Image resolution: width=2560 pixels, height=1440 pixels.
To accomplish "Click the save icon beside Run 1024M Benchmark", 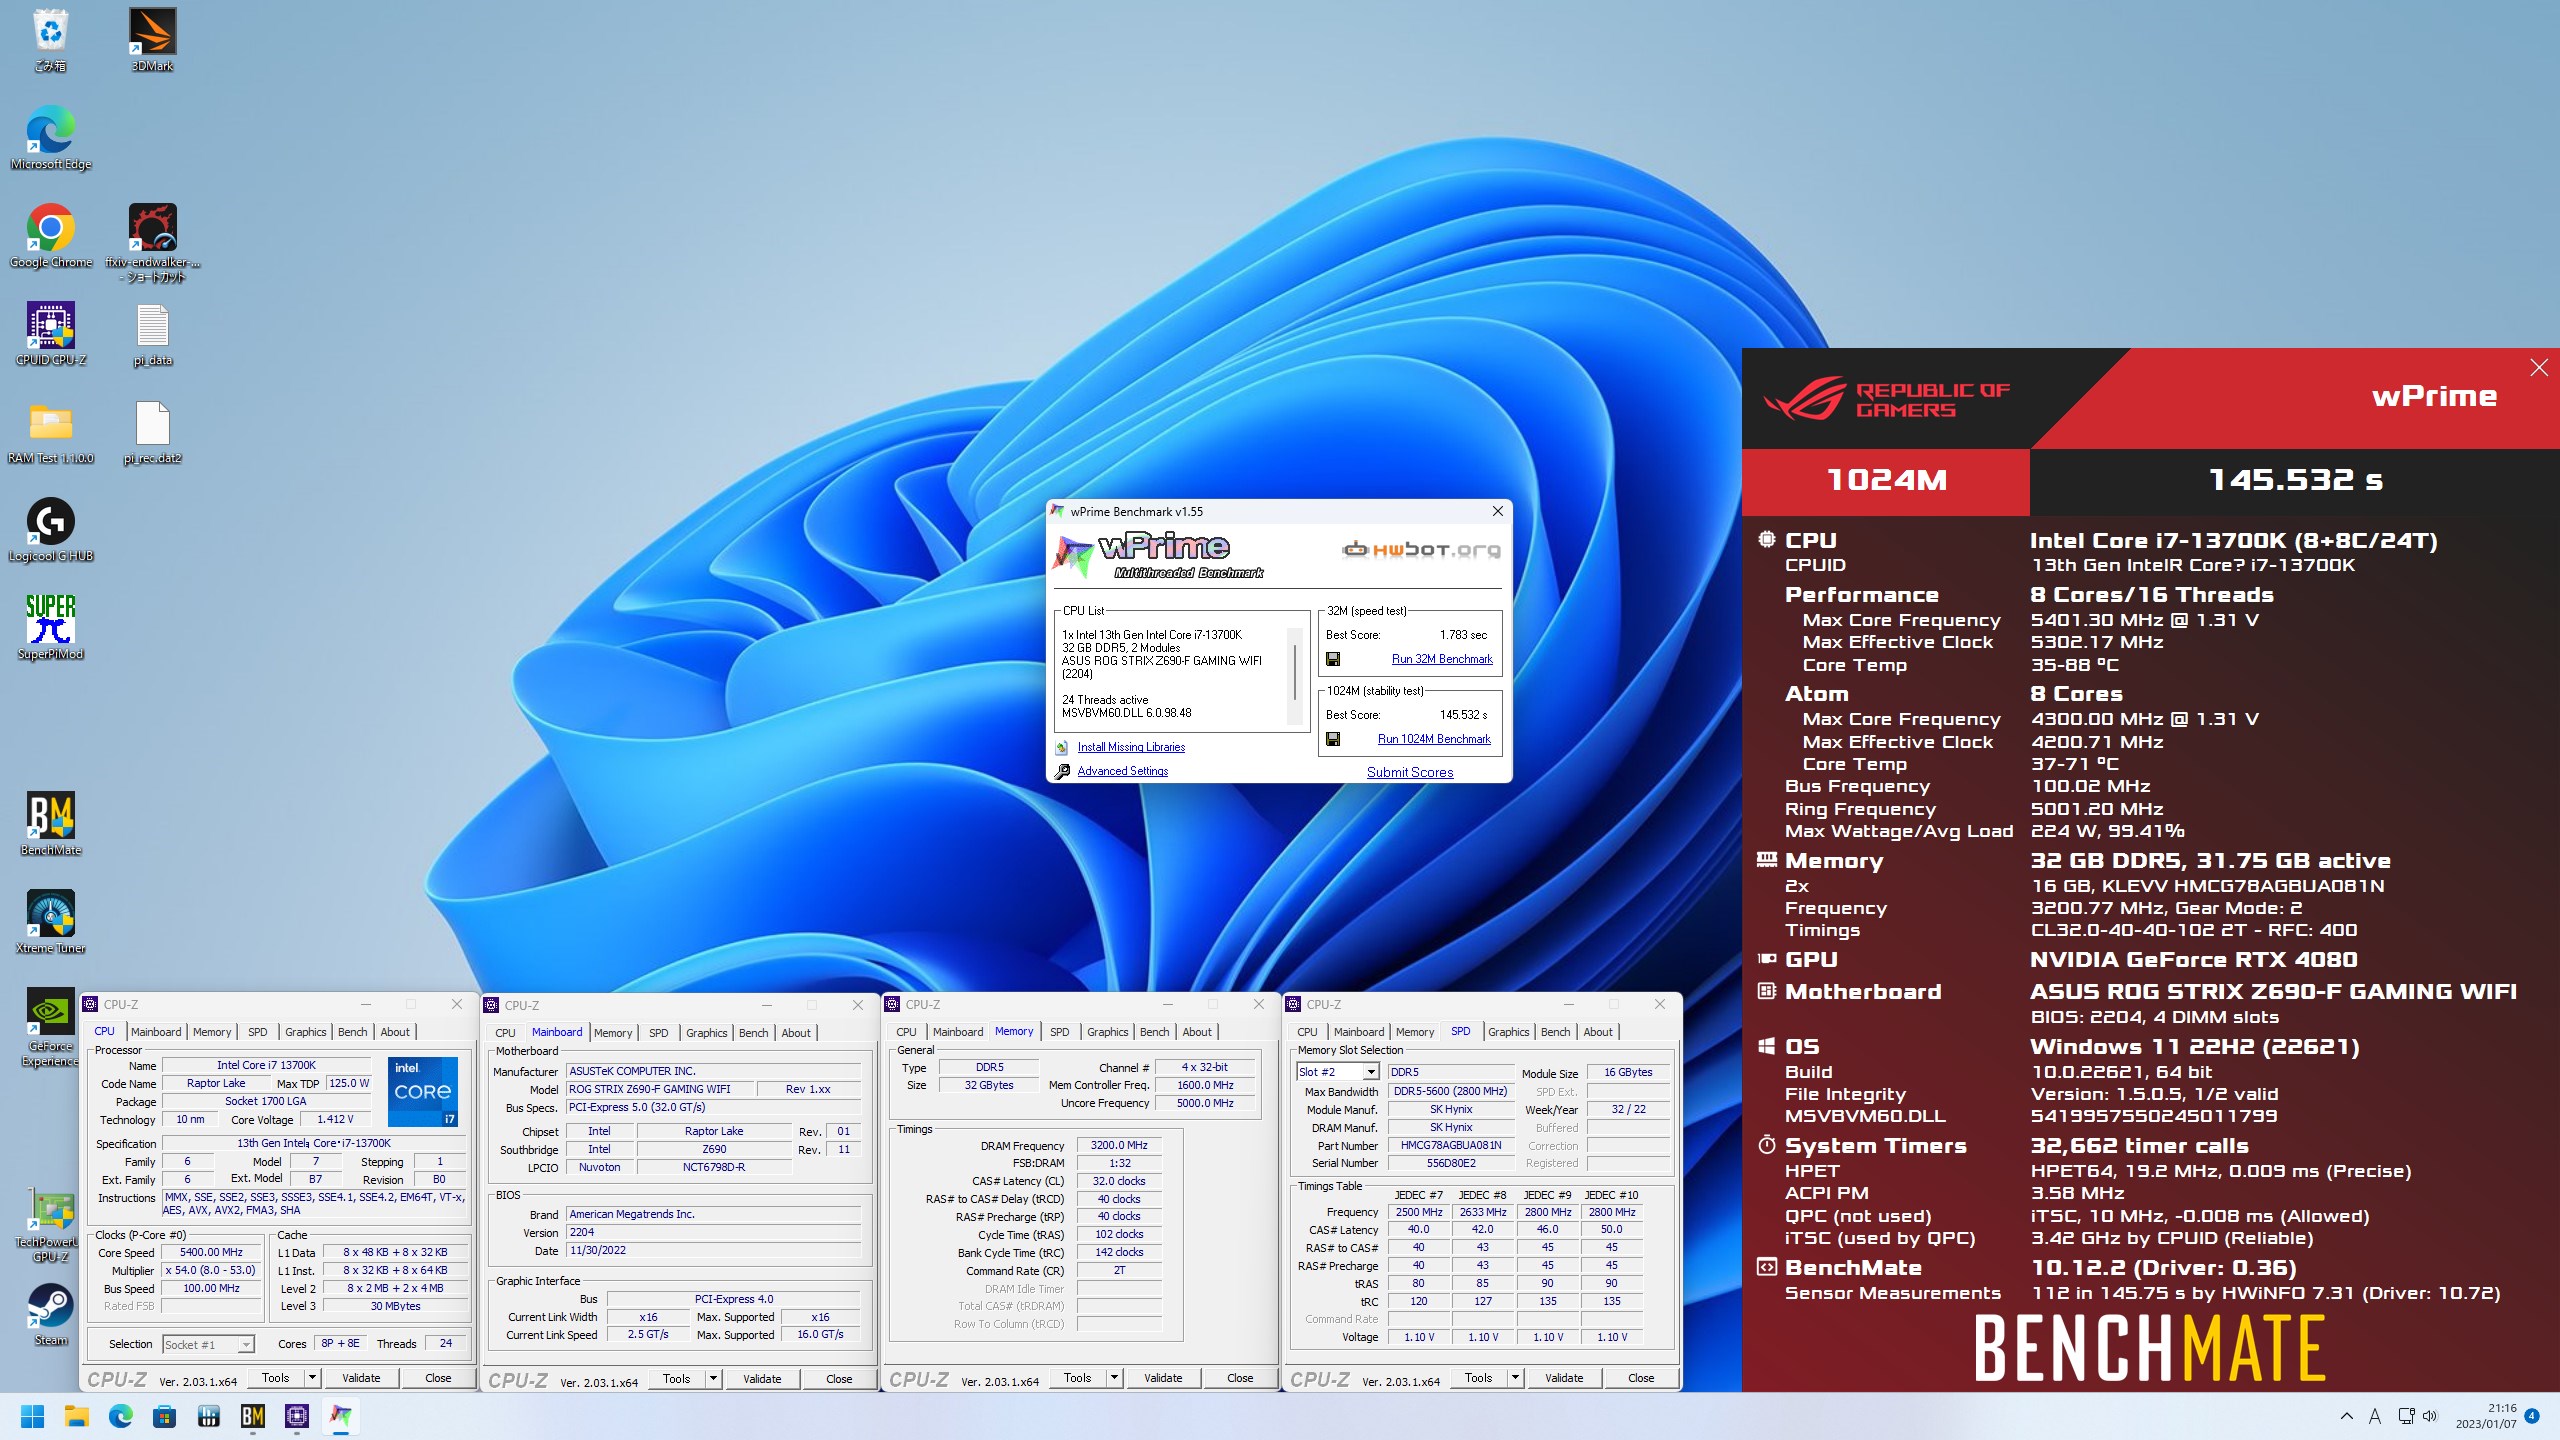I will click(1333, 739).
